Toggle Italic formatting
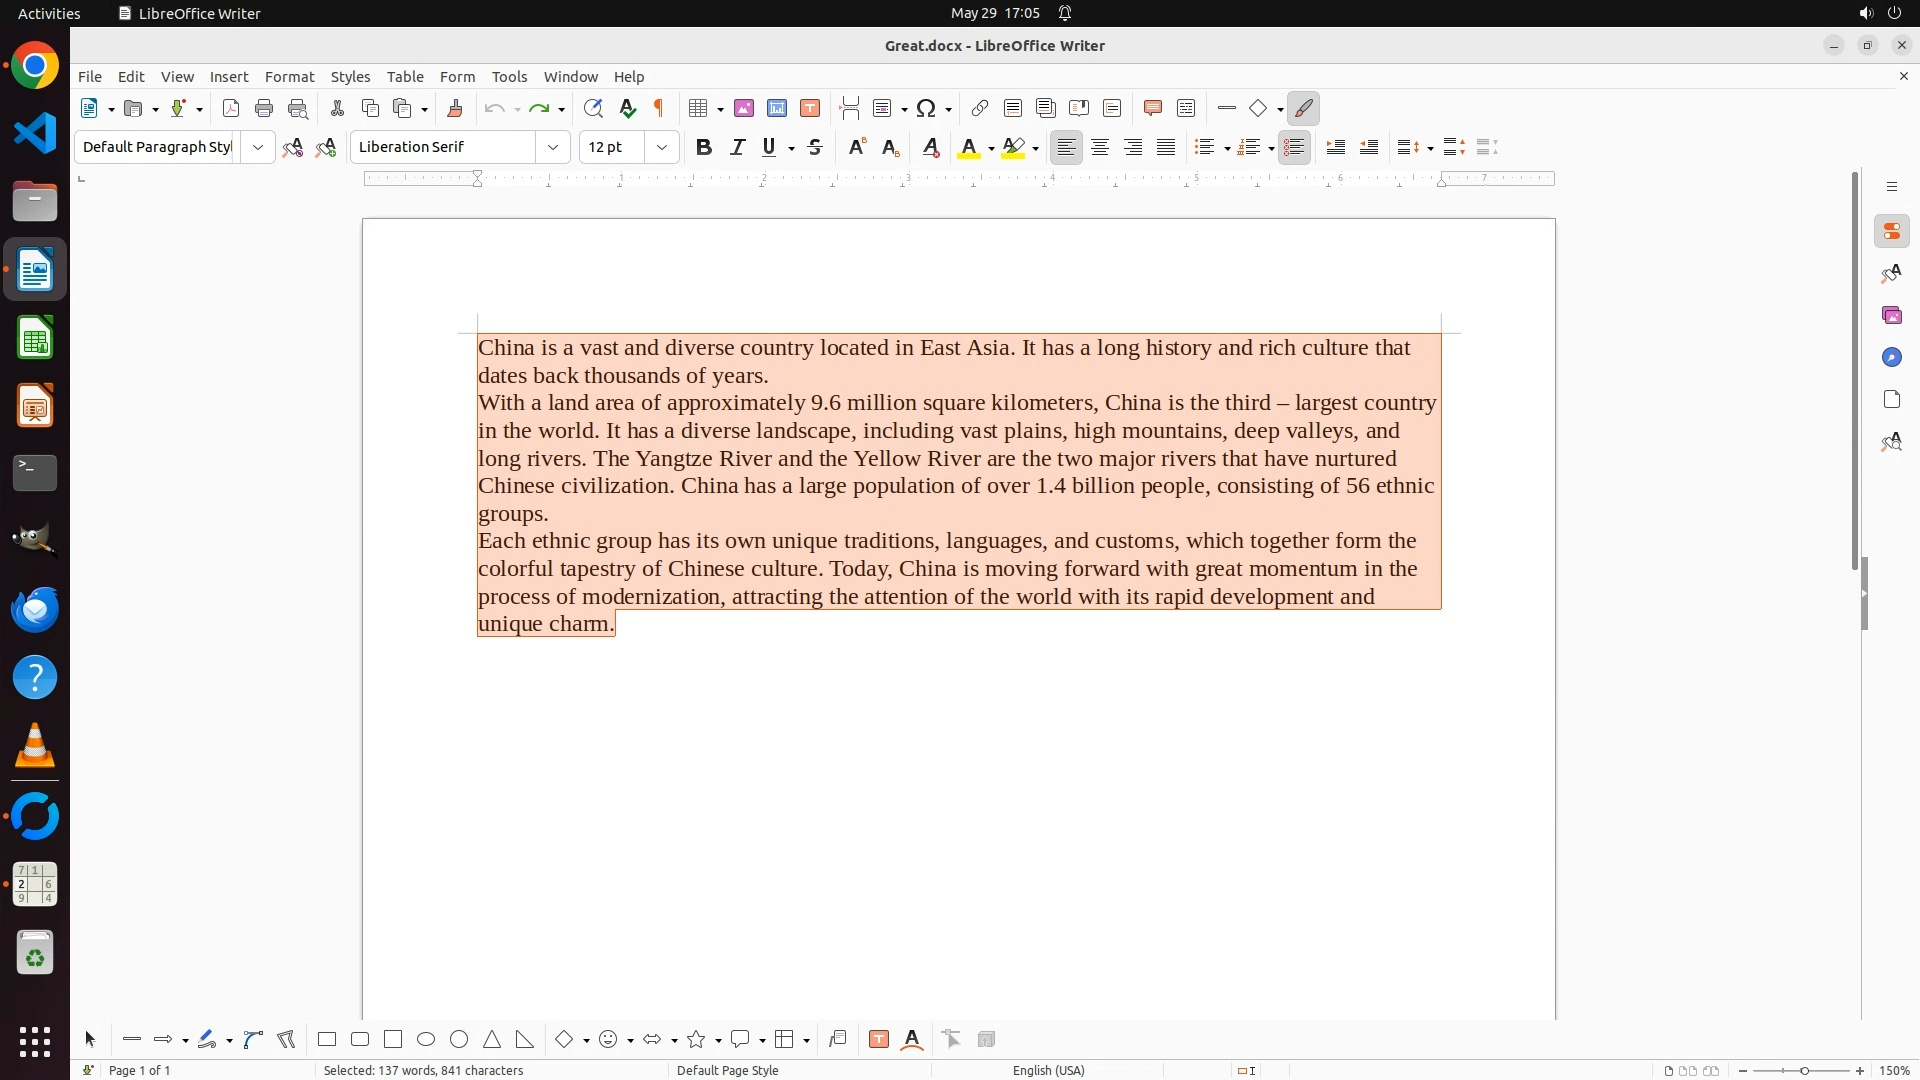Image resolution: width=1920 pixels, height=1080 pixels. [737, 147]
